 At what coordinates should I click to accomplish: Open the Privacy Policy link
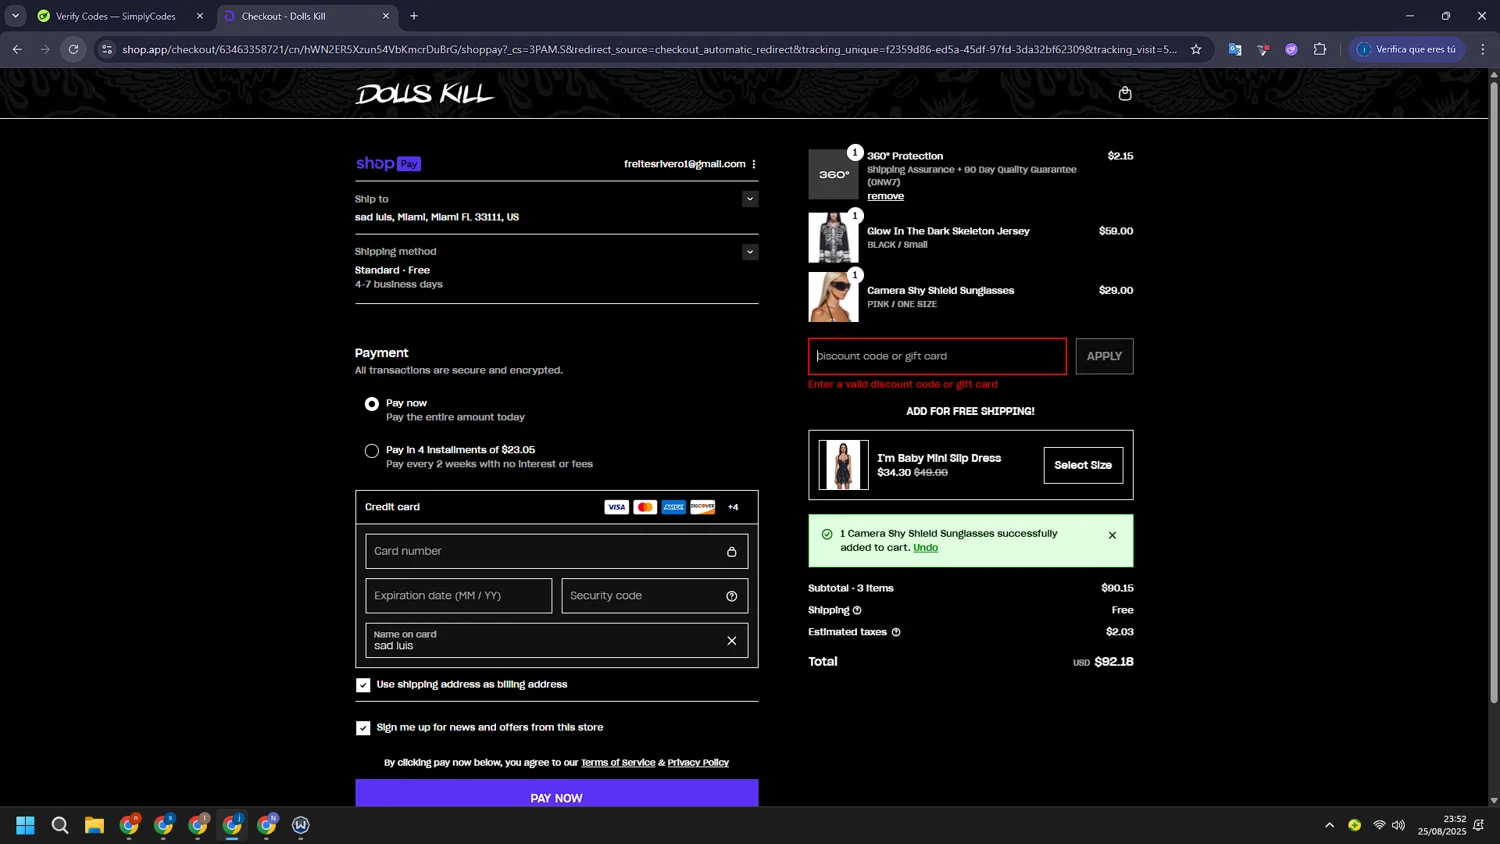(698, 763)
